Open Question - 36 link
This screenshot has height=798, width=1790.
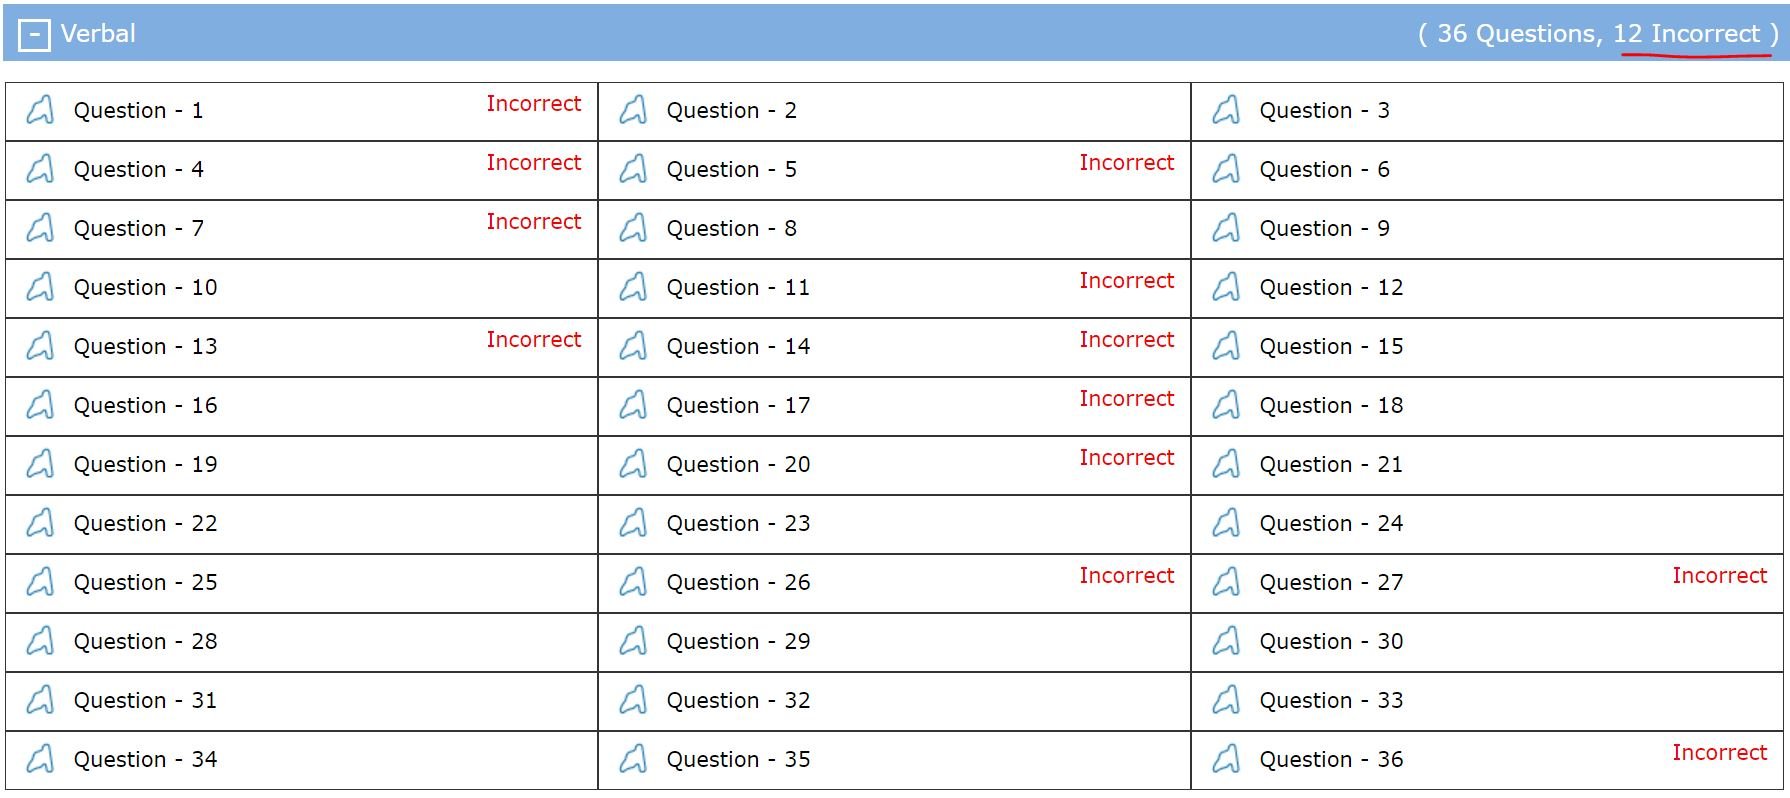(x=1331, y=760)
